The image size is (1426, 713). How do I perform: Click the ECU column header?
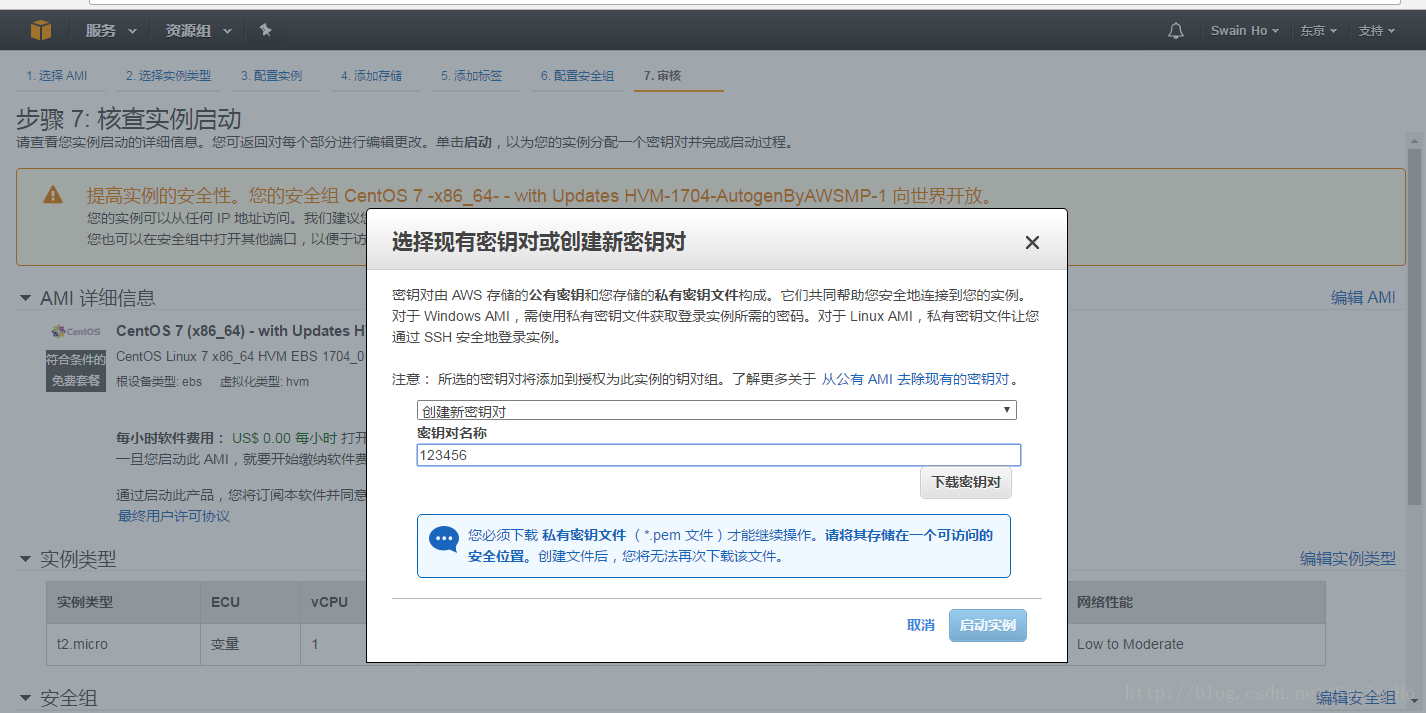[x=251, y=603]
